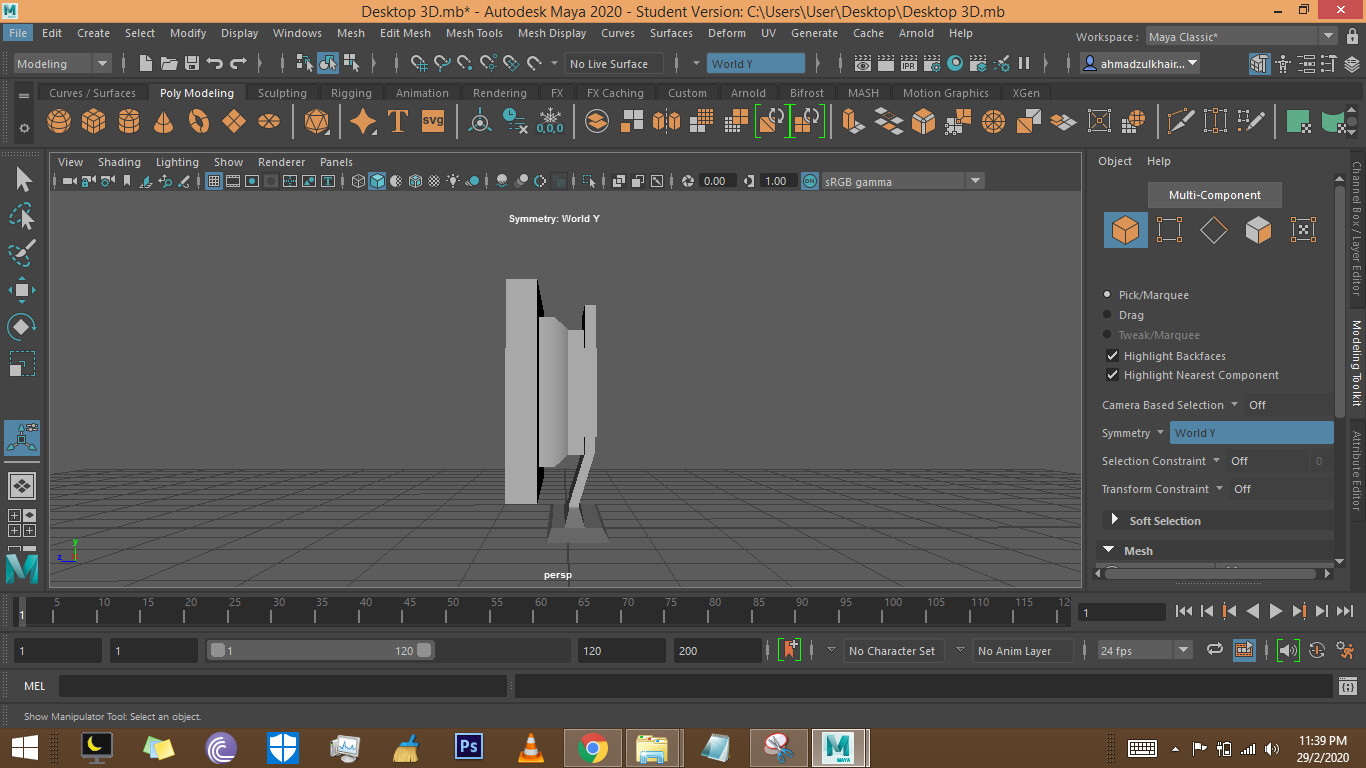Screen dimensions: 1366x768
Task: Click the polygon cone shelf icon
Action: click(x=163, y=122)
